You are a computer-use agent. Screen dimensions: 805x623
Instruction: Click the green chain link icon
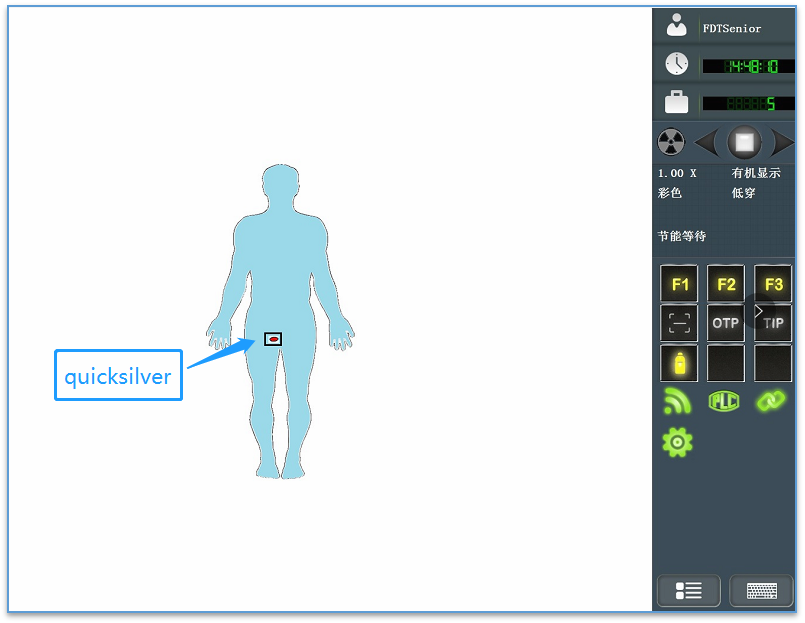770,401
